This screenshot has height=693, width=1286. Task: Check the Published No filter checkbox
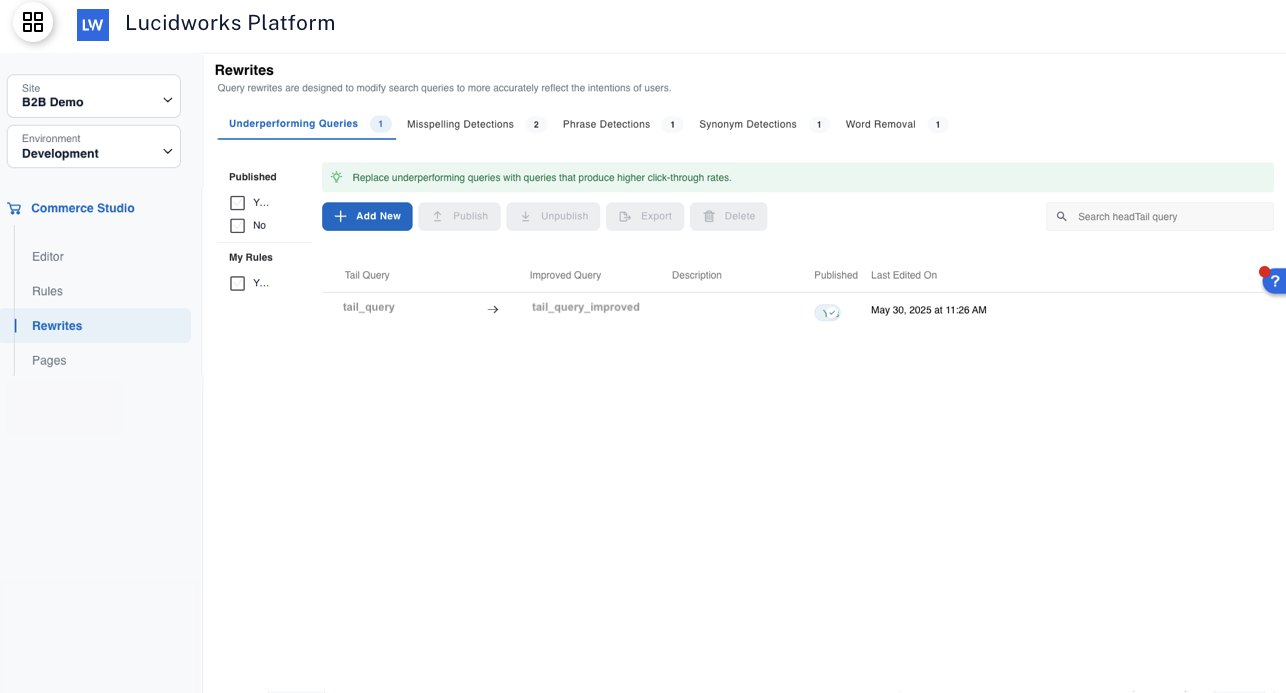[237, 226]
